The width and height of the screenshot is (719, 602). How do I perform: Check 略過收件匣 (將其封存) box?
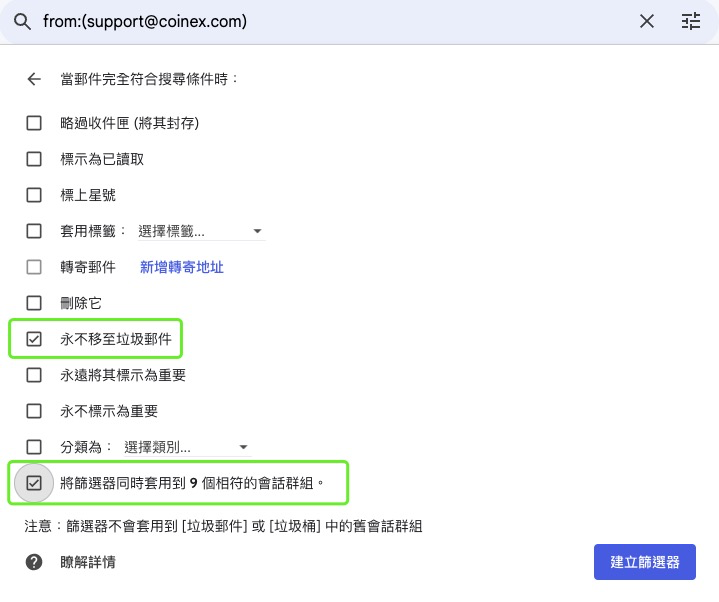[34, 123]
